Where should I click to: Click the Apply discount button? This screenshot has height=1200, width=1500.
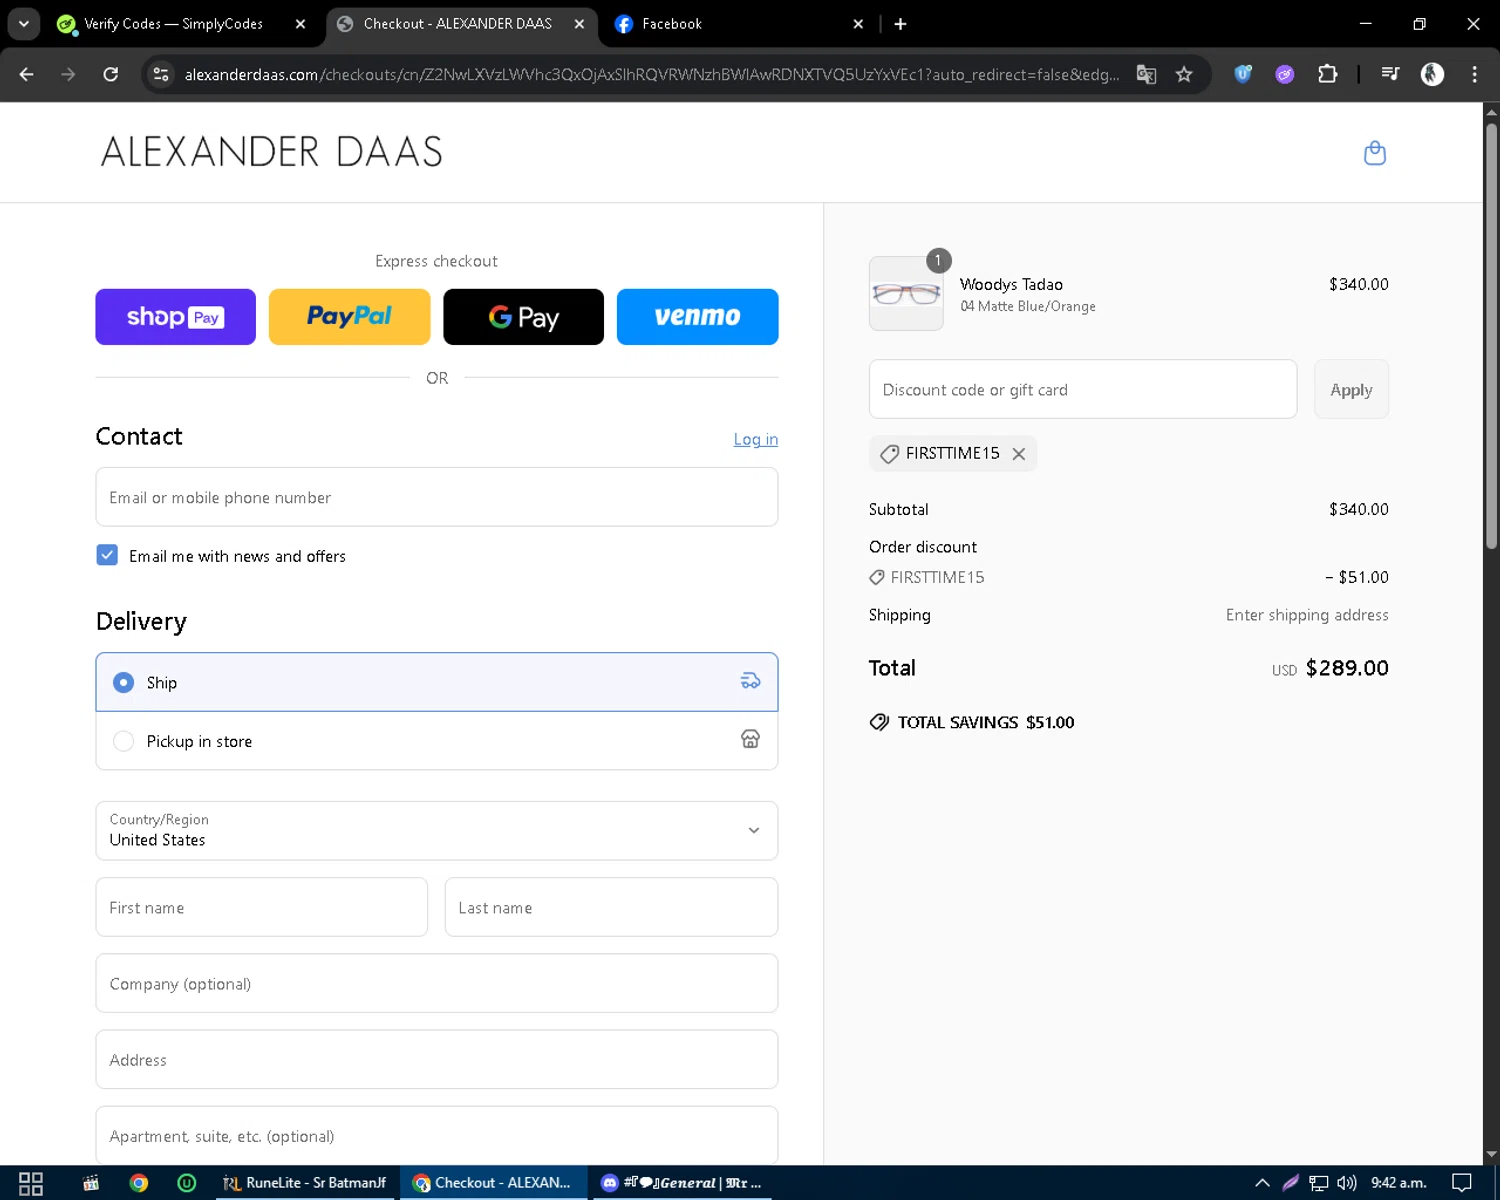pyautogui.click(x=1351, y=389)
